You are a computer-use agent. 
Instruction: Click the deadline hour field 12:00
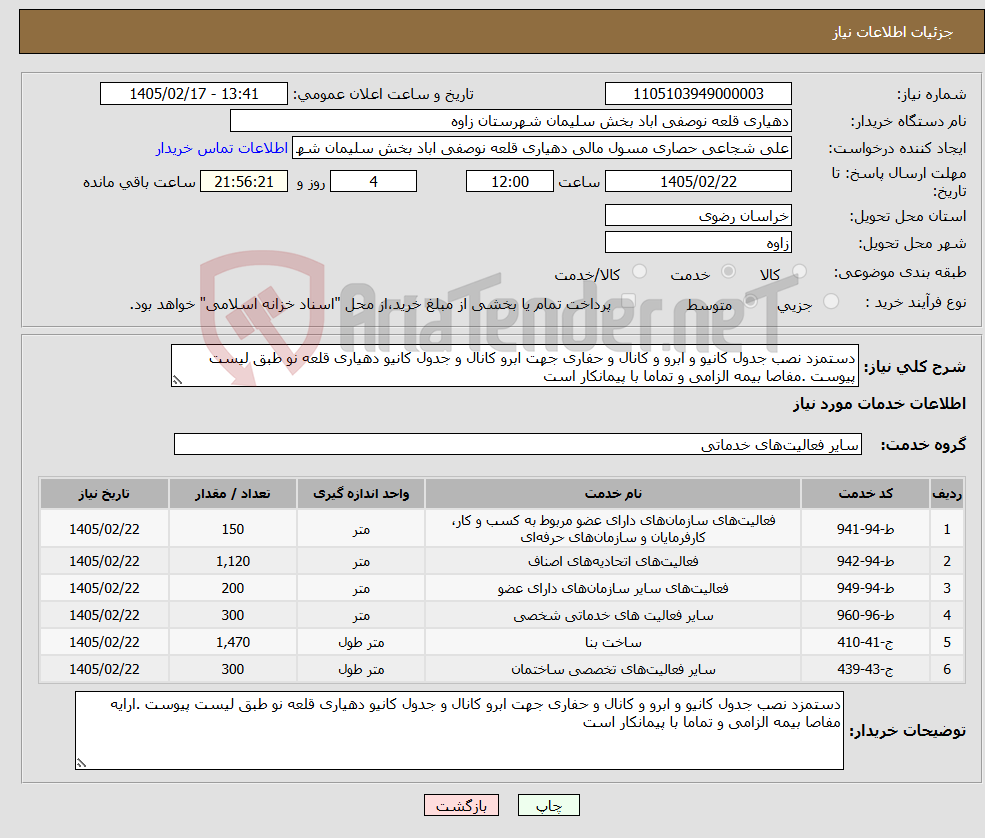tap(509, 182)
